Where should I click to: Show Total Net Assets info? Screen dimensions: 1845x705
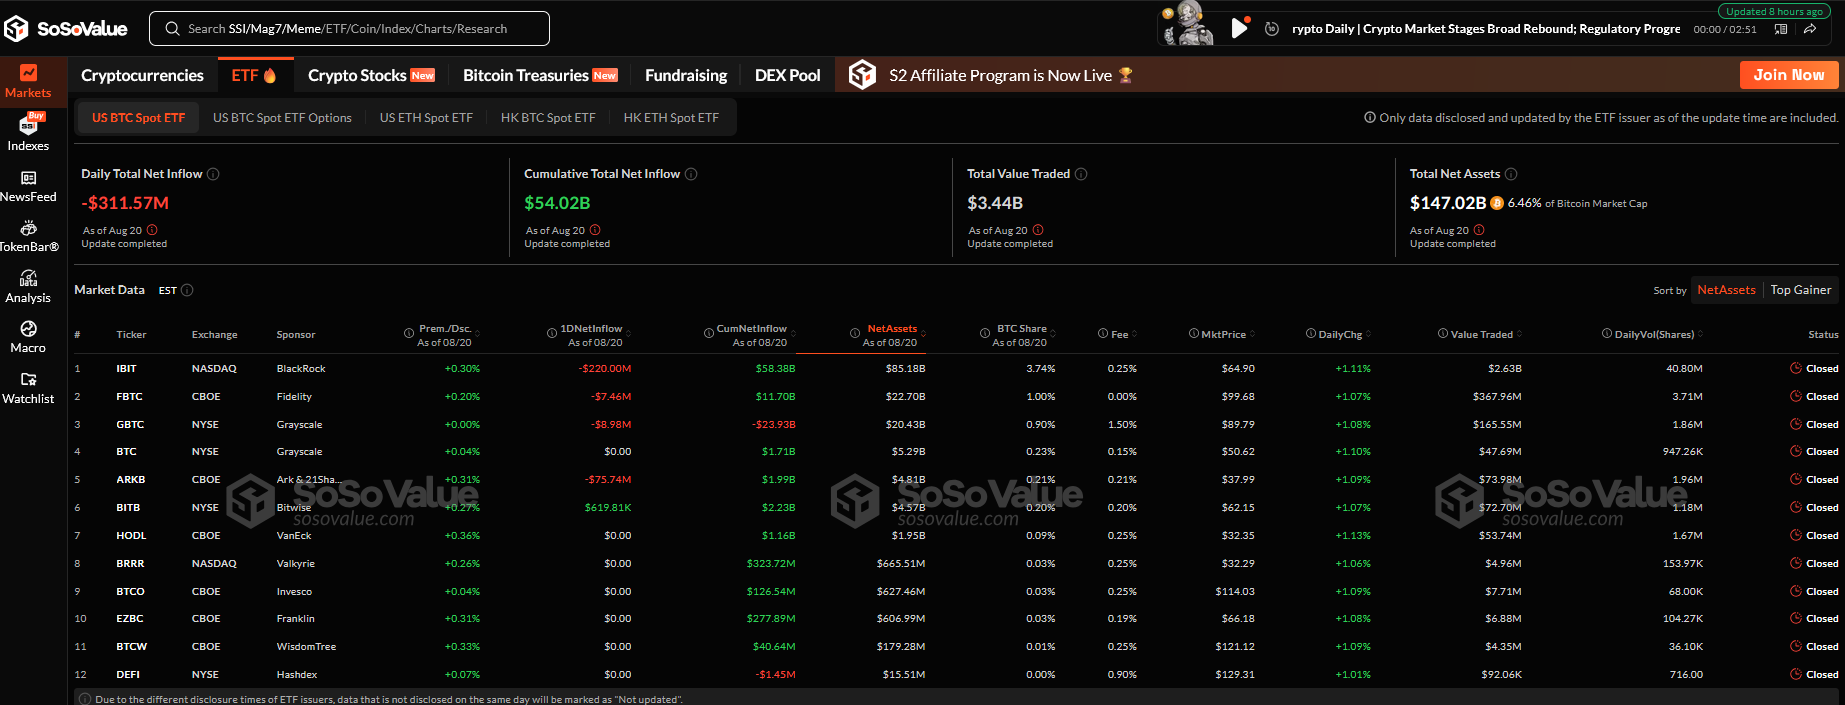coord(1511,174)
